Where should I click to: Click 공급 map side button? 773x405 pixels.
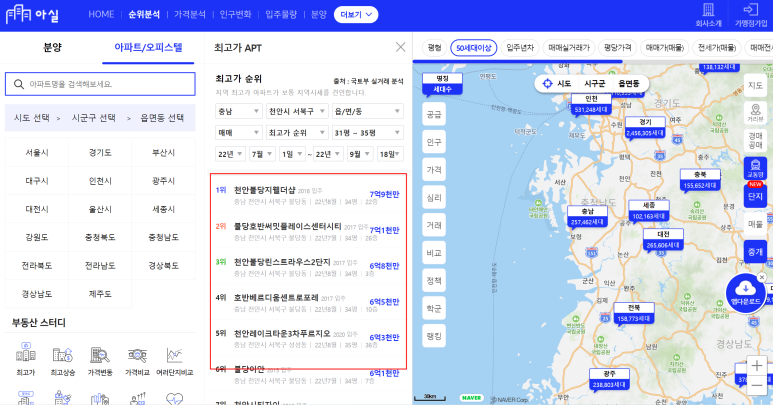[x=434, y=114]
